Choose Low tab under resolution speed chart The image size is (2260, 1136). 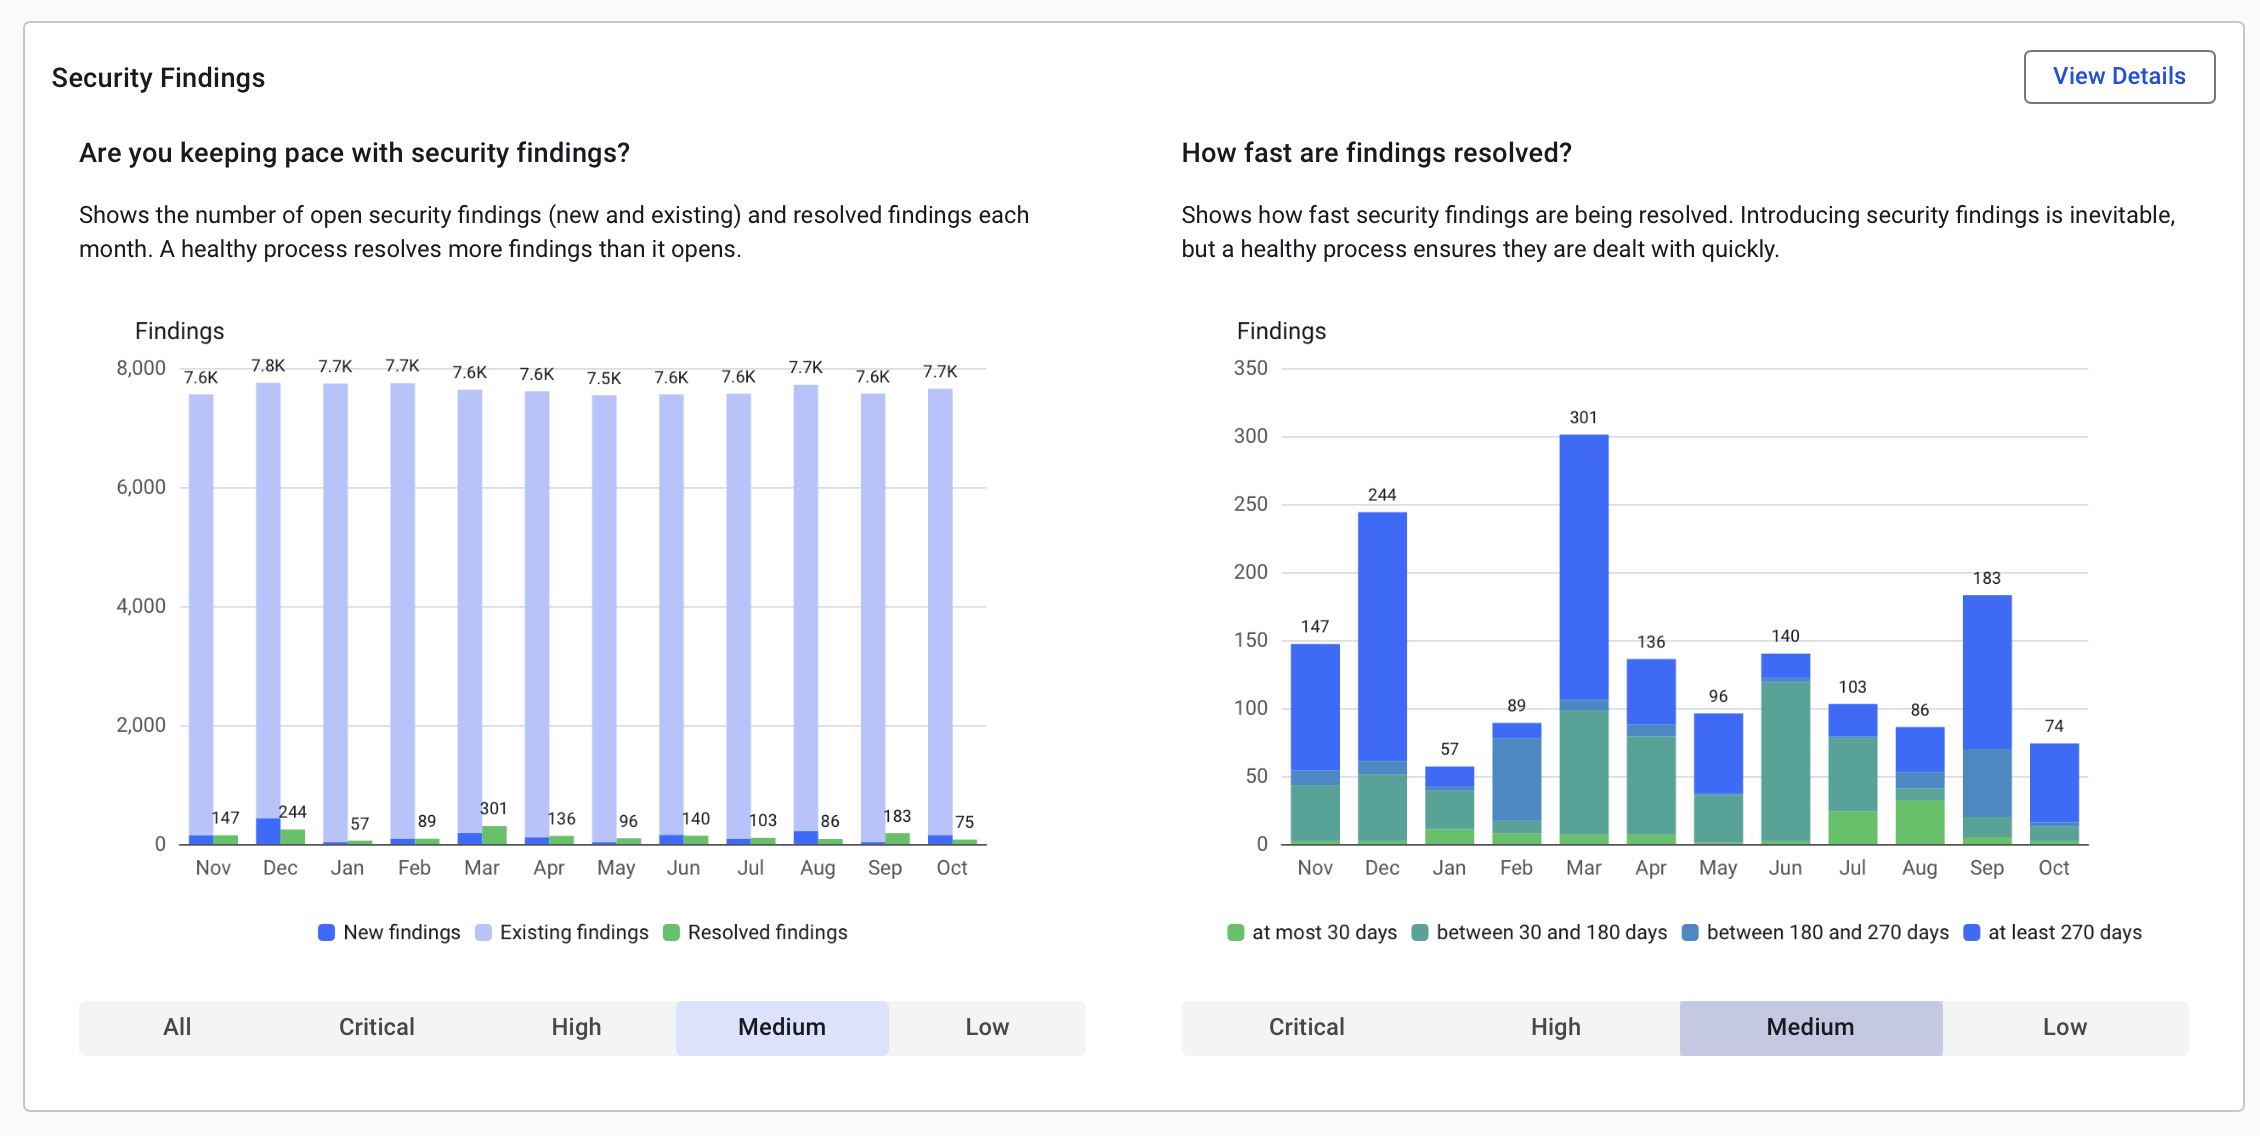point(2064,1027)
